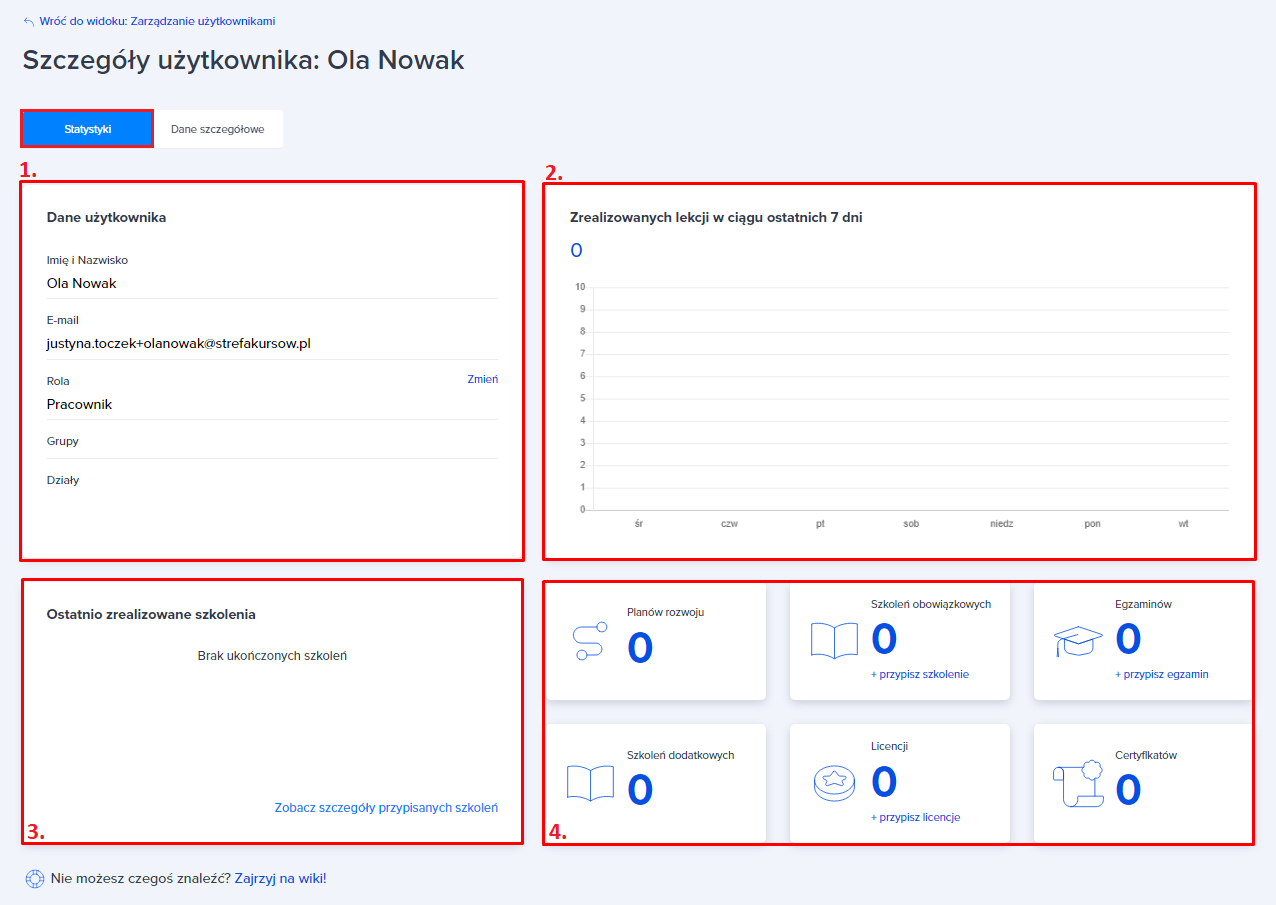Click '+ przypisz egzamin' link
This screenshot has width=1276, height=905.
[x=1161, y=674]
